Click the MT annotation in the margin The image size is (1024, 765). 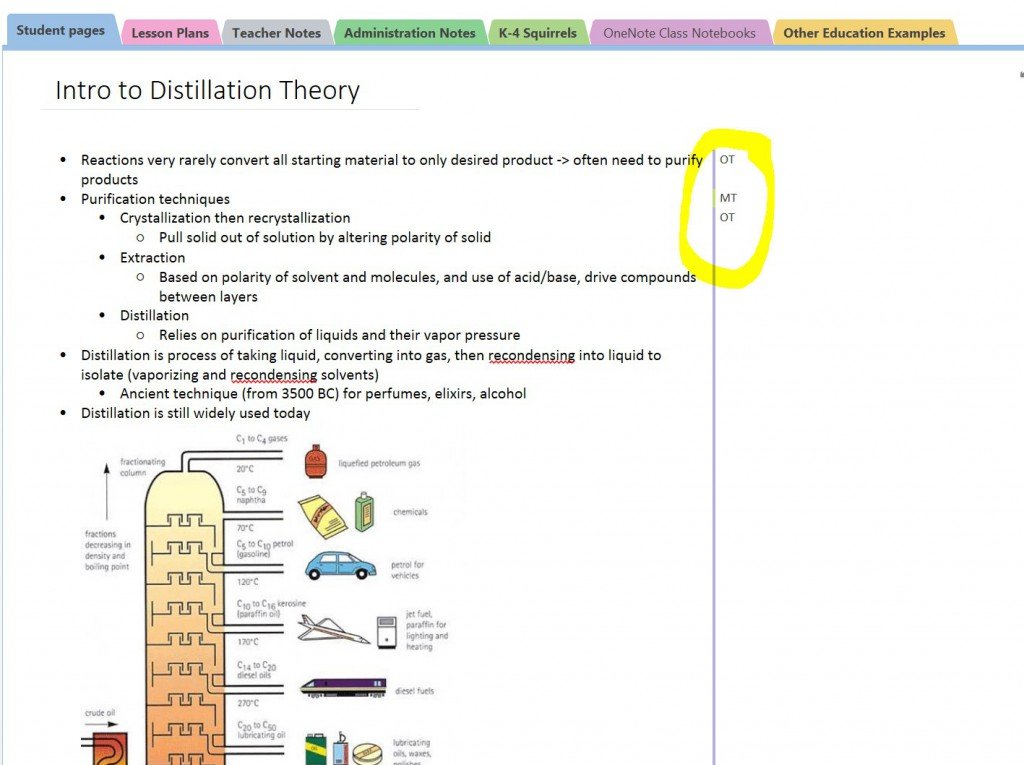(x=728, y=198)
